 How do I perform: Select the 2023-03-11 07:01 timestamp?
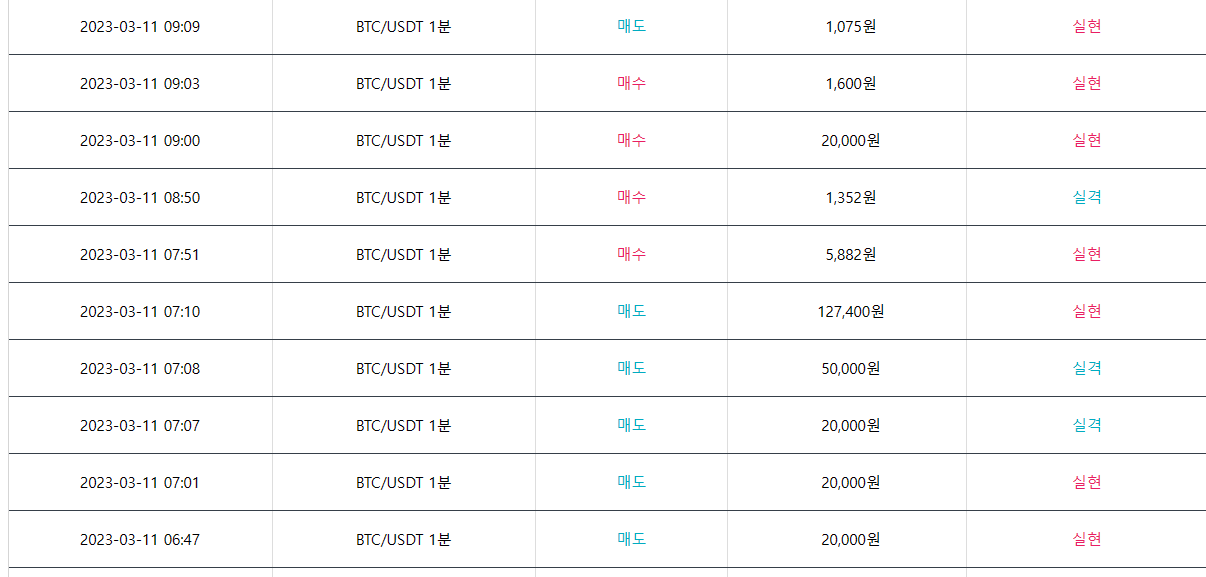pyautogui.click(x=140, y=482)
